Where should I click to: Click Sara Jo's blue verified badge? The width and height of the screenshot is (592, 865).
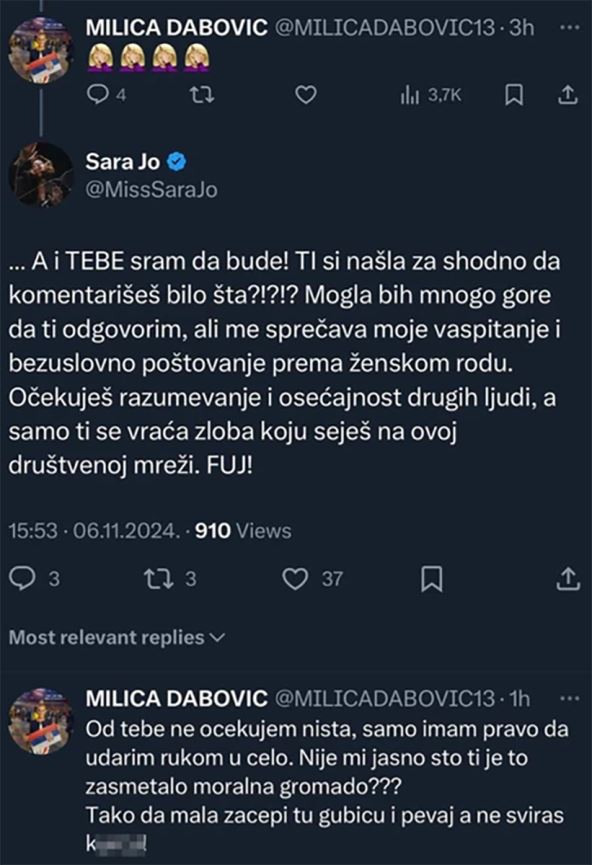click(177, 158)
